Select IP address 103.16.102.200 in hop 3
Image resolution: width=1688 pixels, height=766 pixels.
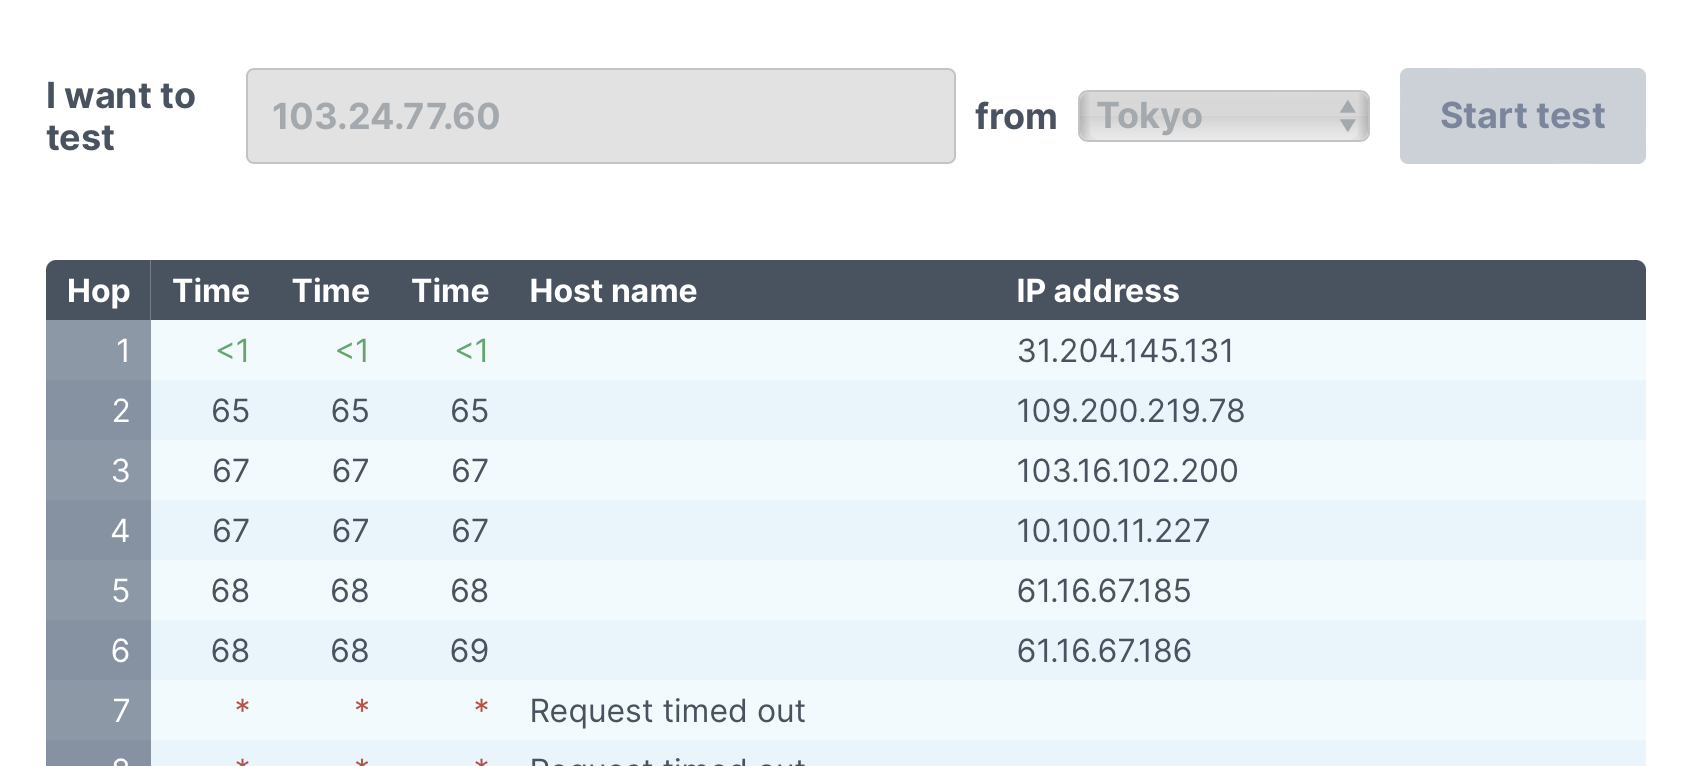tap(1127, 471)
